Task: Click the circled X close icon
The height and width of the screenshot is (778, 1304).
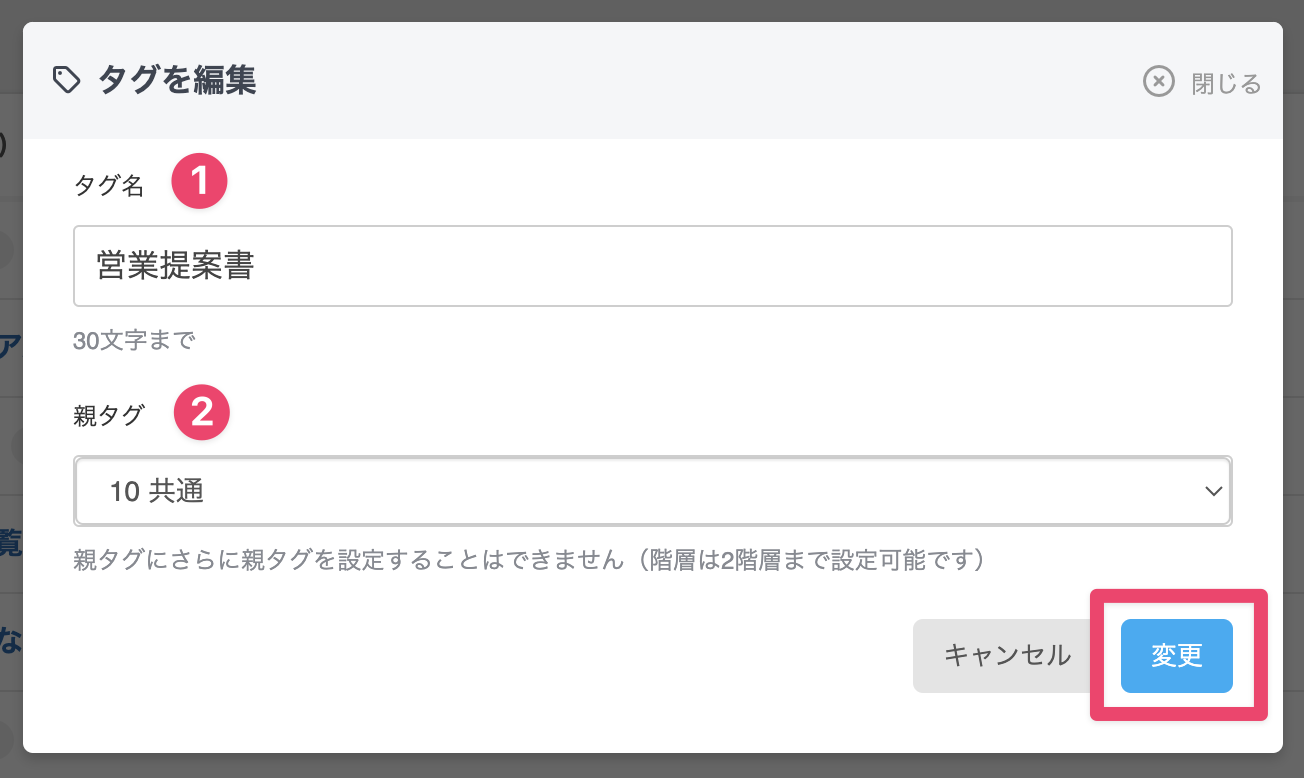Action: click(1158, 82)
